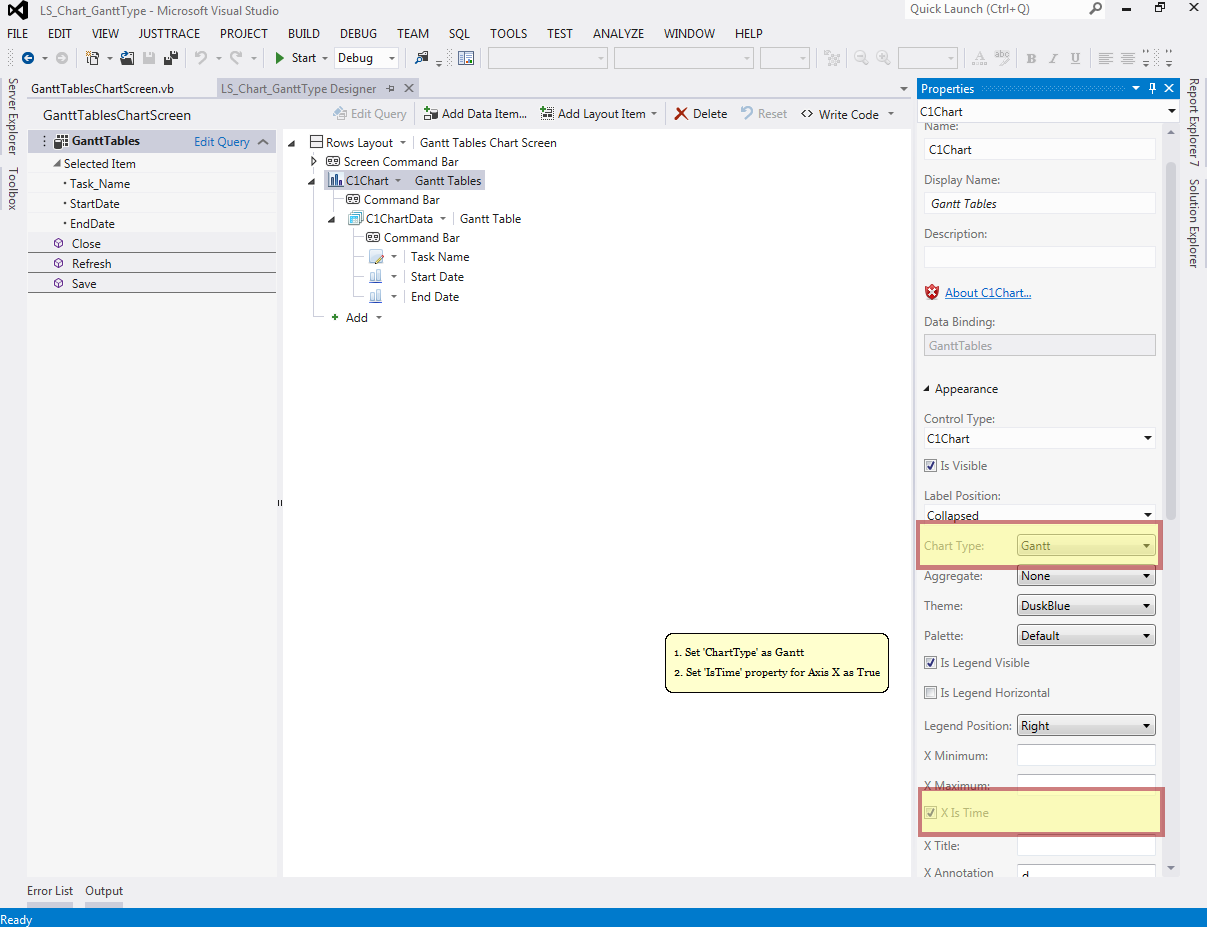
Task: Click the red X Delete icon
Action: [681, 114]
